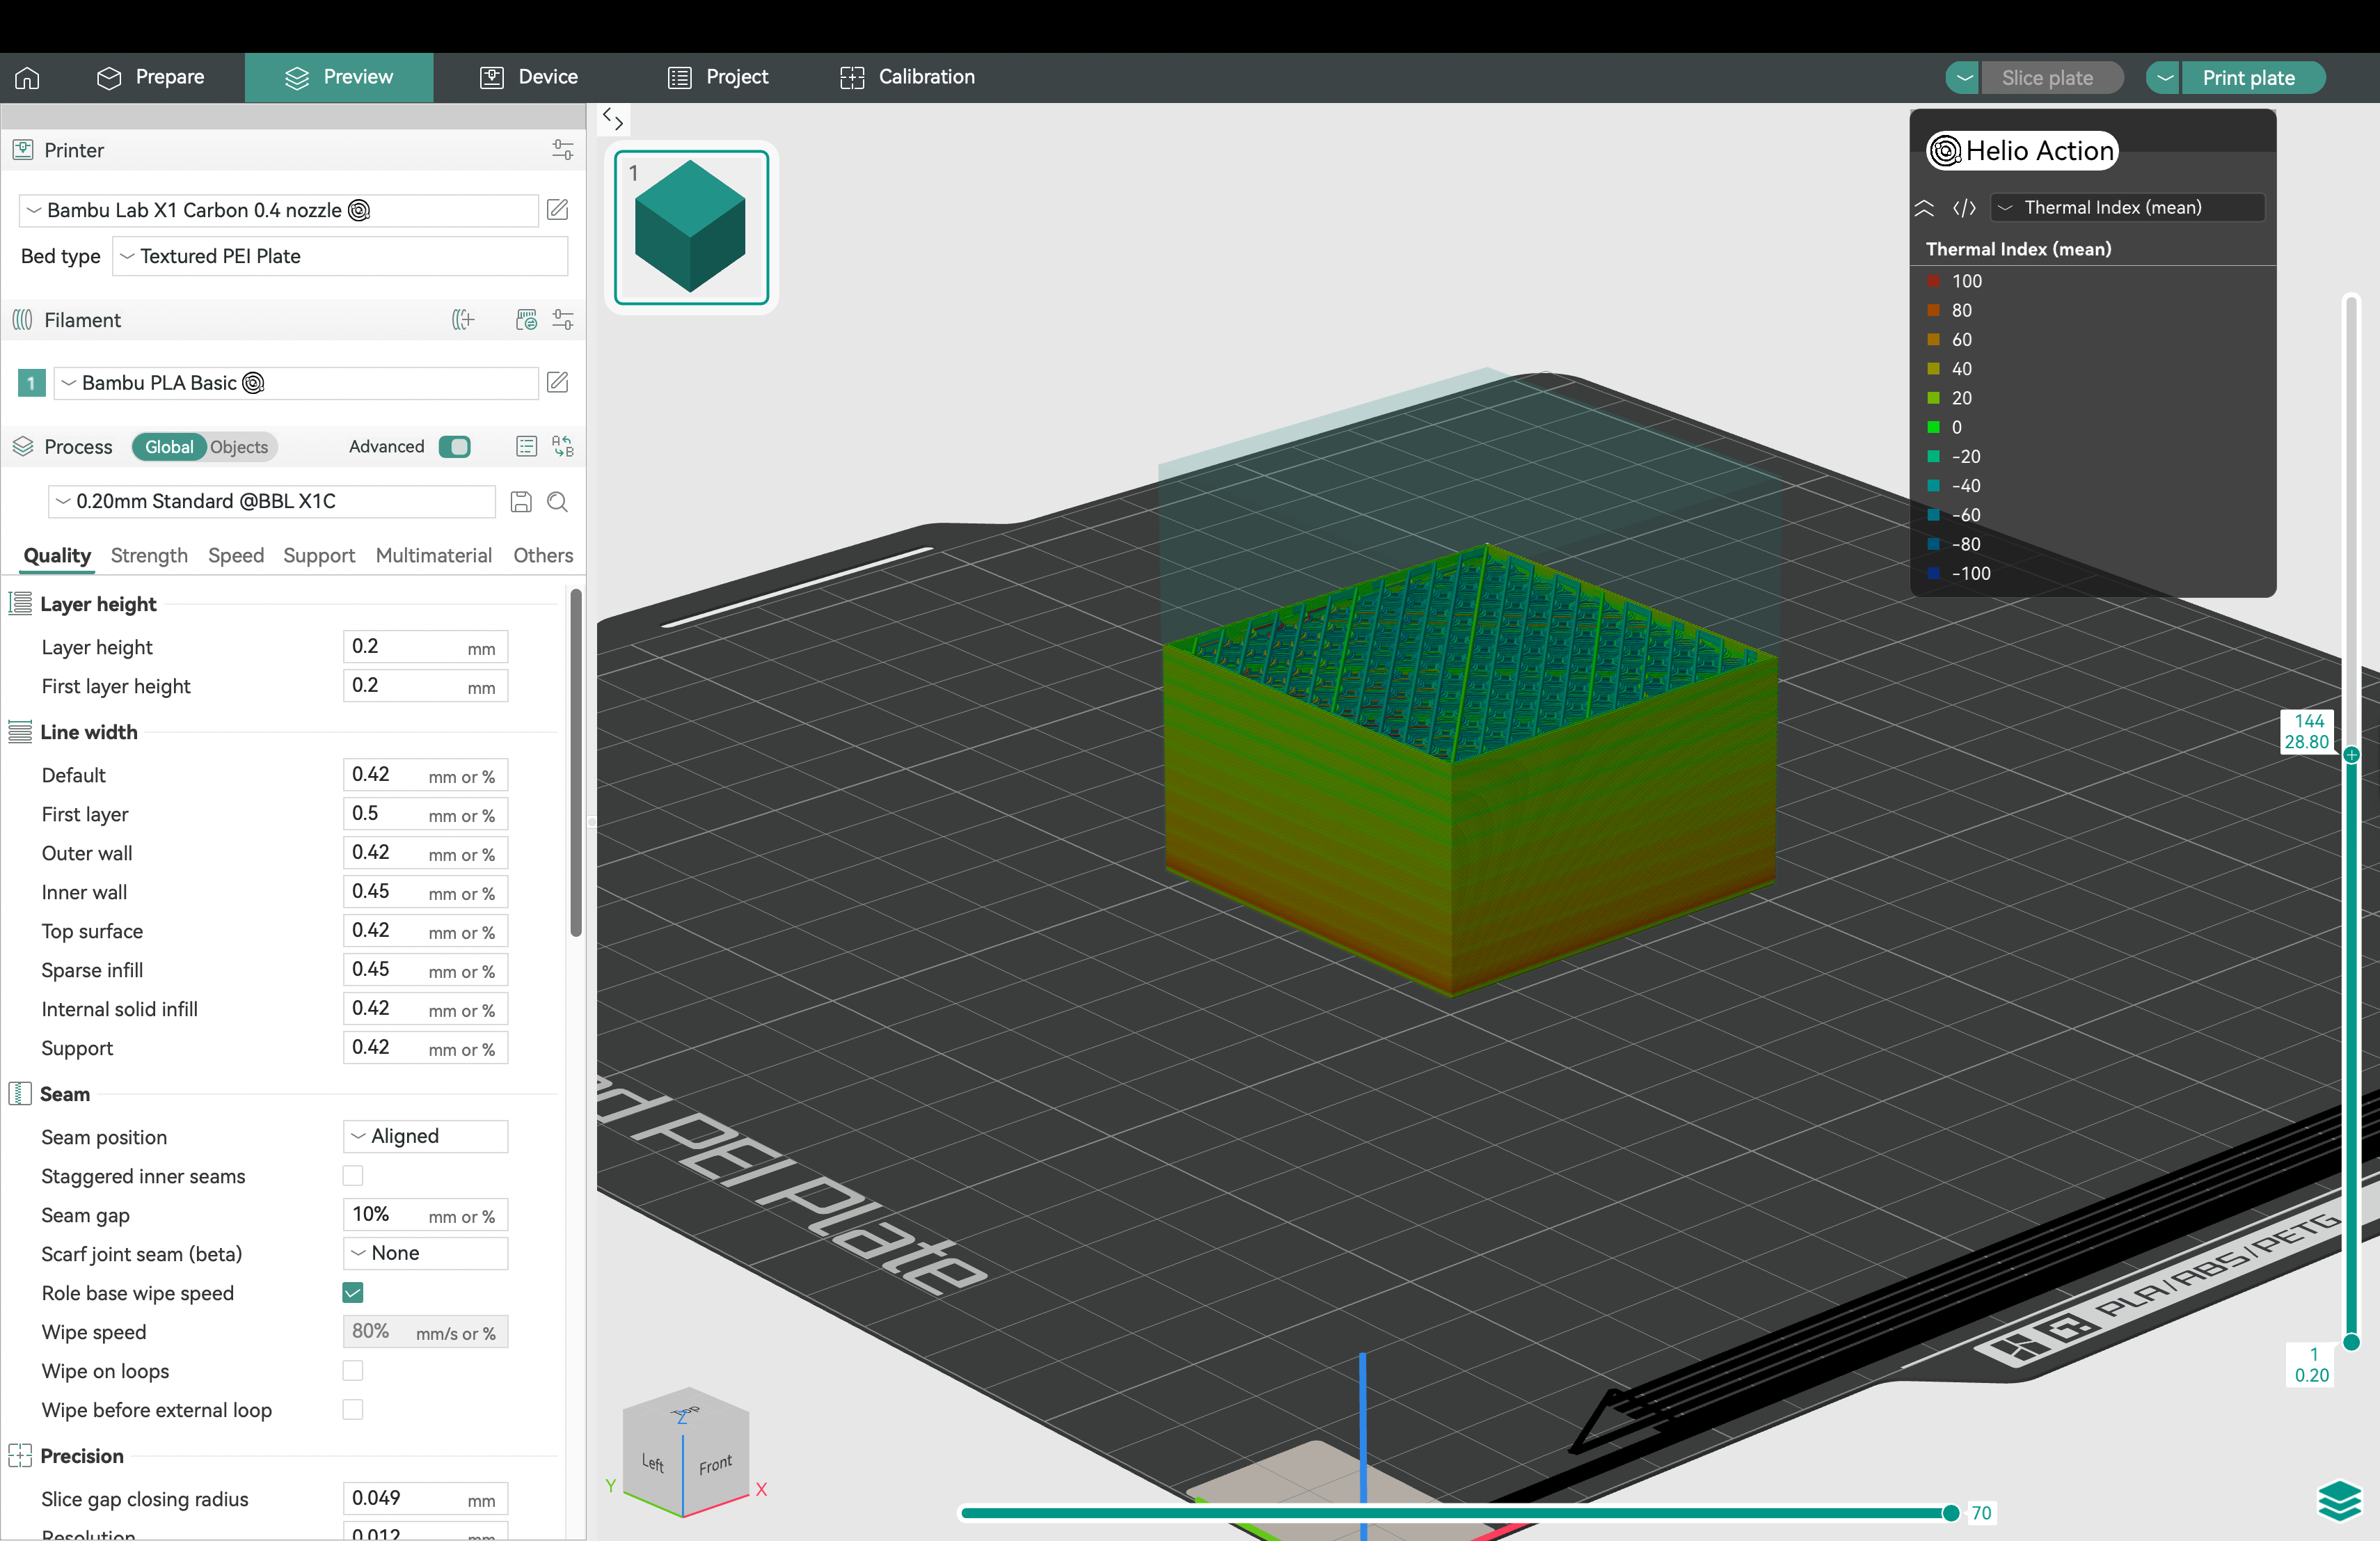The width and height of the screenshot is (2380, 1541).
Task: Switch process scope to Objects
Action: pyautogui.click(x=239, y=447)
